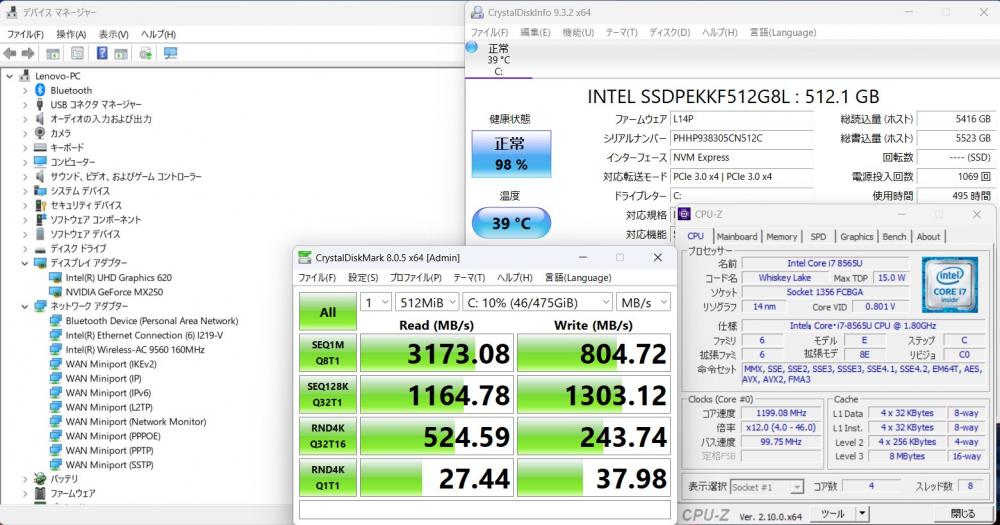
Task: Open 言語(Language) menu in CrystalDiskMark
Action: 578,277
